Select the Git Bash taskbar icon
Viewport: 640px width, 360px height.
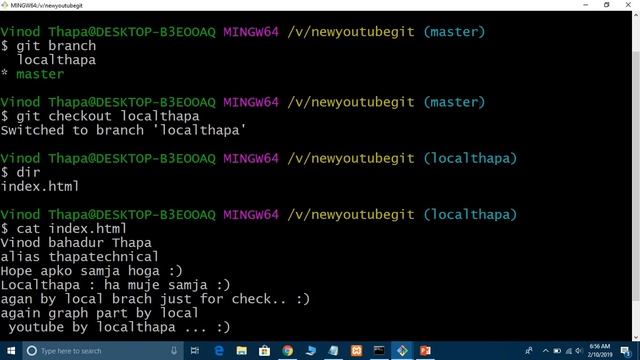click(402, 351)
